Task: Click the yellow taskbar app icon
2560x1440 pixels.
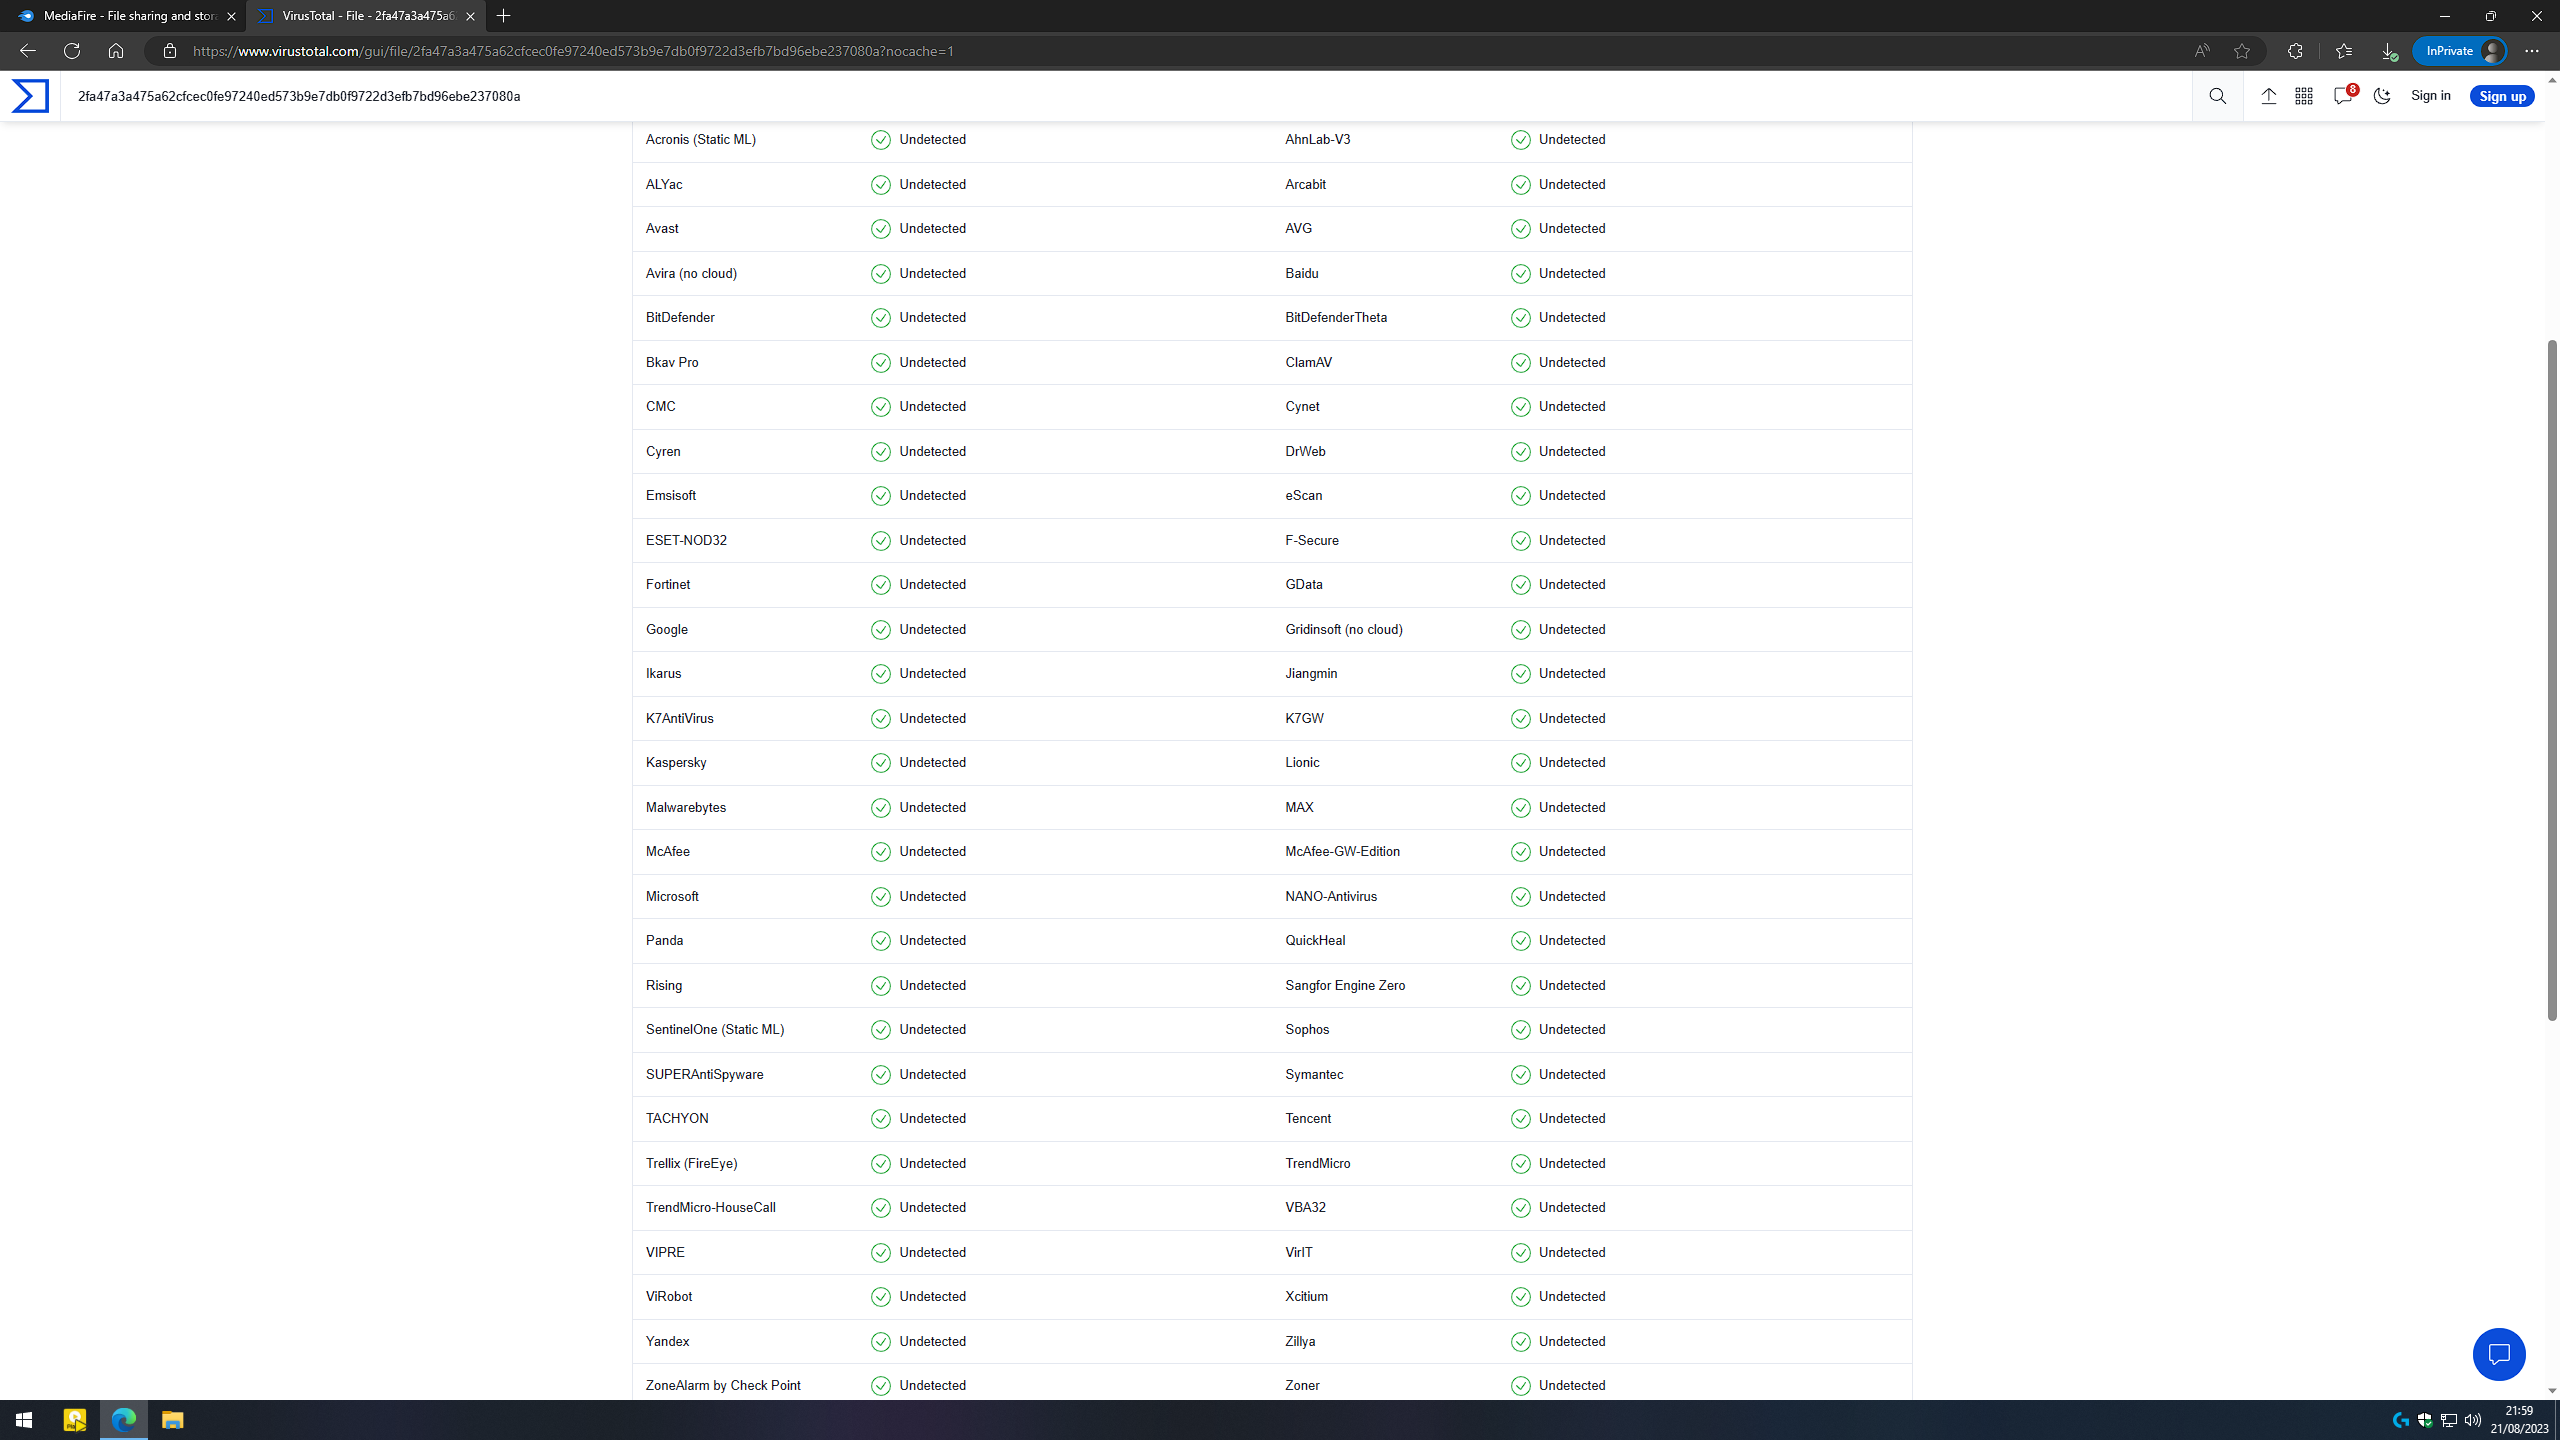Action: pyautogui.click(x=75, y=1420)
